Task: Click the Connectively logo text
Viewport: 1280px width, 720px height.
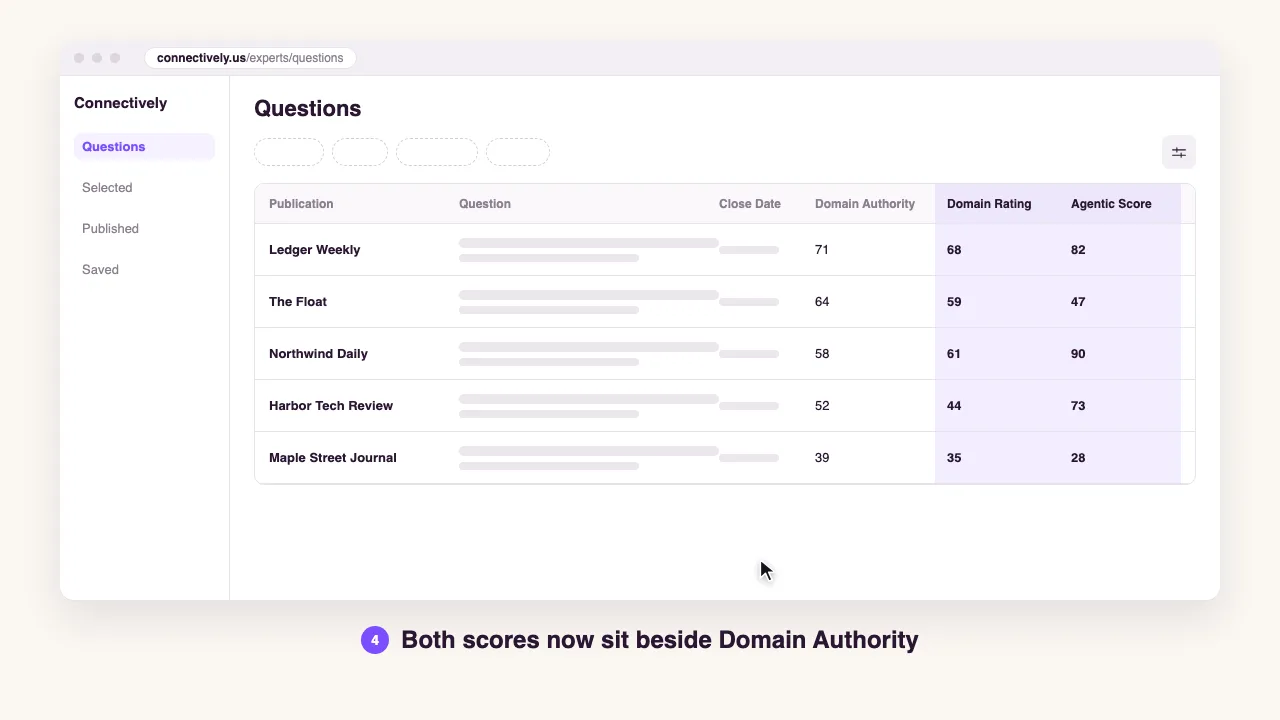Action: pyautogui.click(x=120, y=103)
